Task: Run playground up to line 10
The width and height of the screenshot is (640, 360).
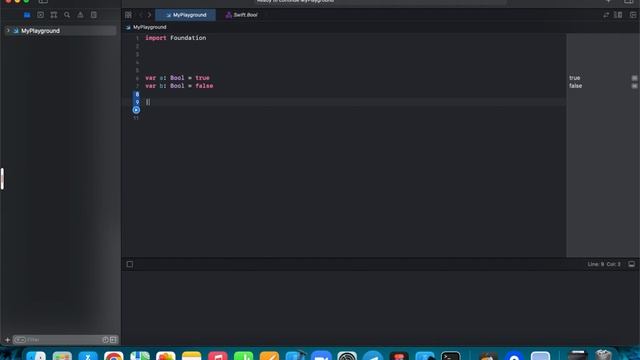Action: click(136, 110)
